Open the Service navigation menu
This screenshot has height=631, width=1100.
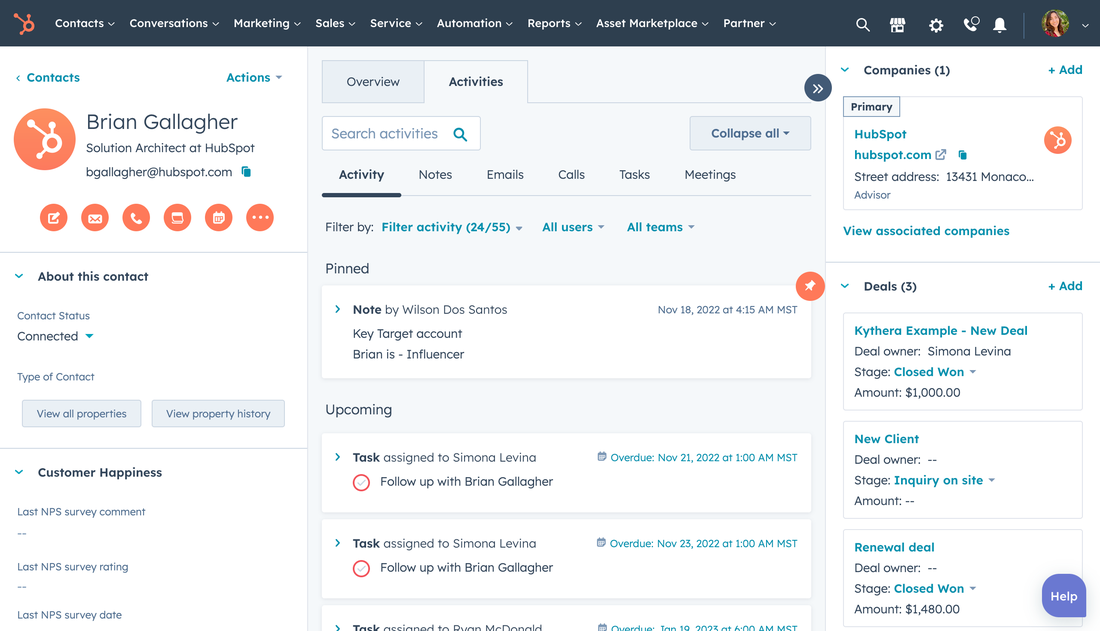click(396, 24)
